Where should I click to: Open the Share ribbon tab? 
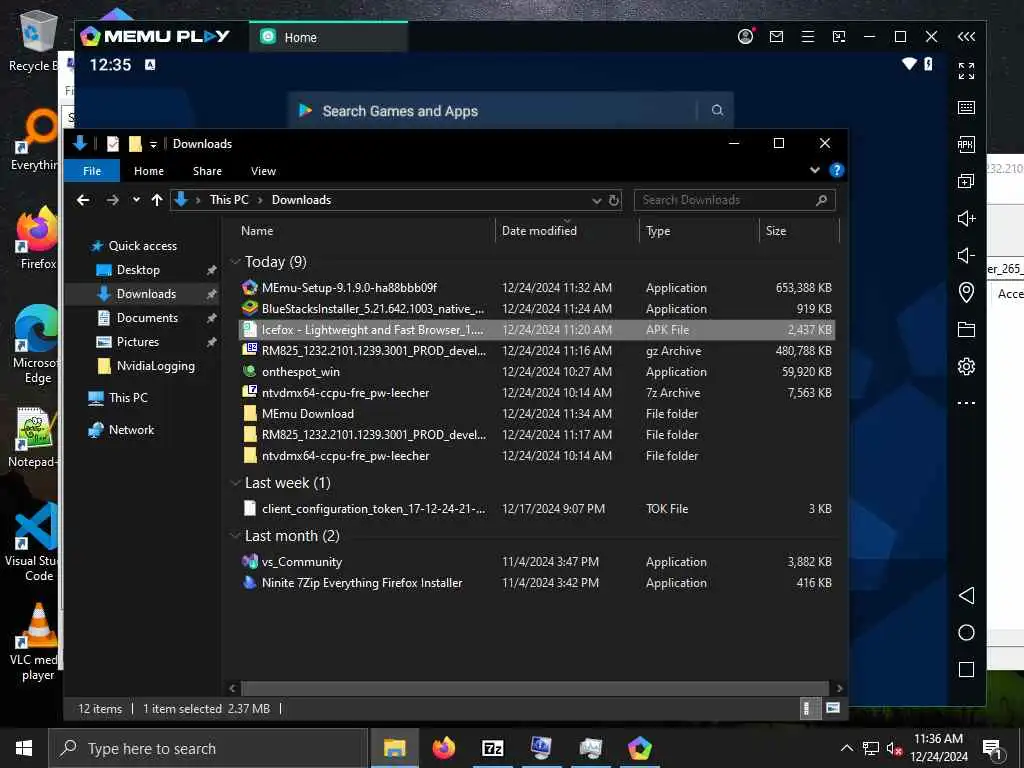207,170
